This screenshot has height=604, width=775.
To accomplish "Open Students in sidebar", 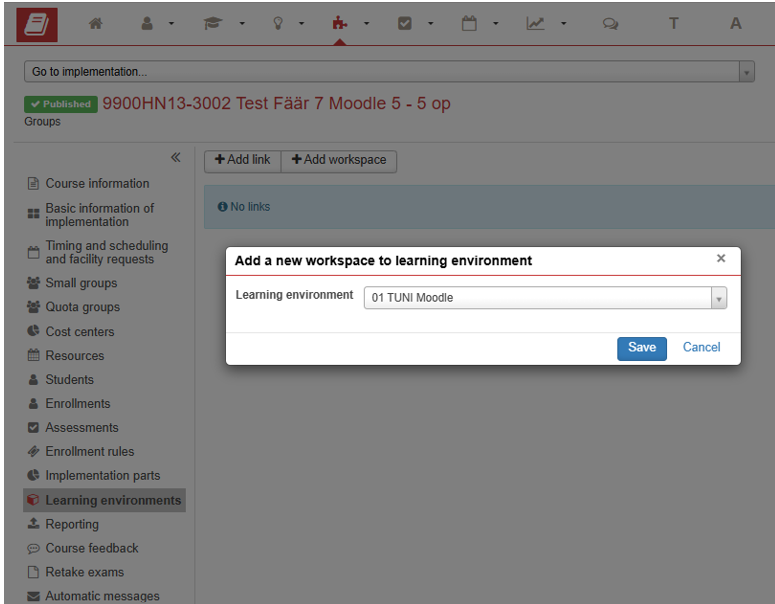I will click(69, 380).
